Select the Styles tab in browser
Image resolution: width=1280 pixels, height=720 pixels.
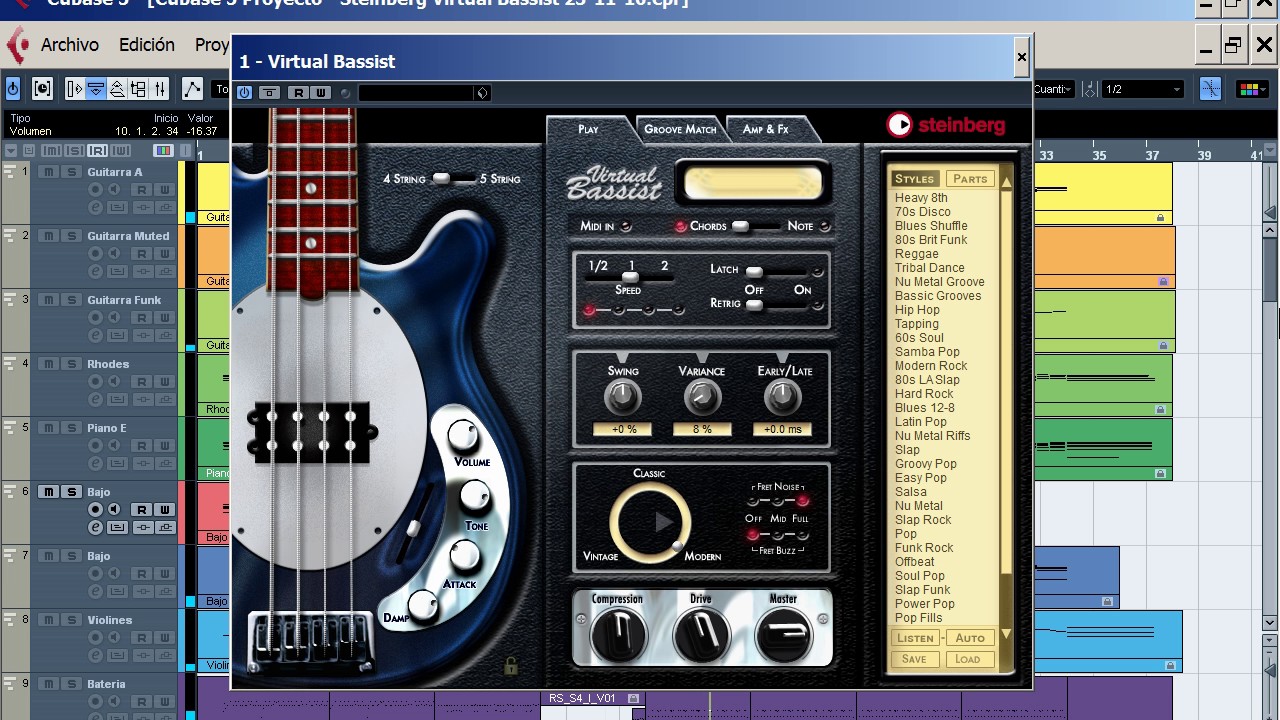(914, 179)
